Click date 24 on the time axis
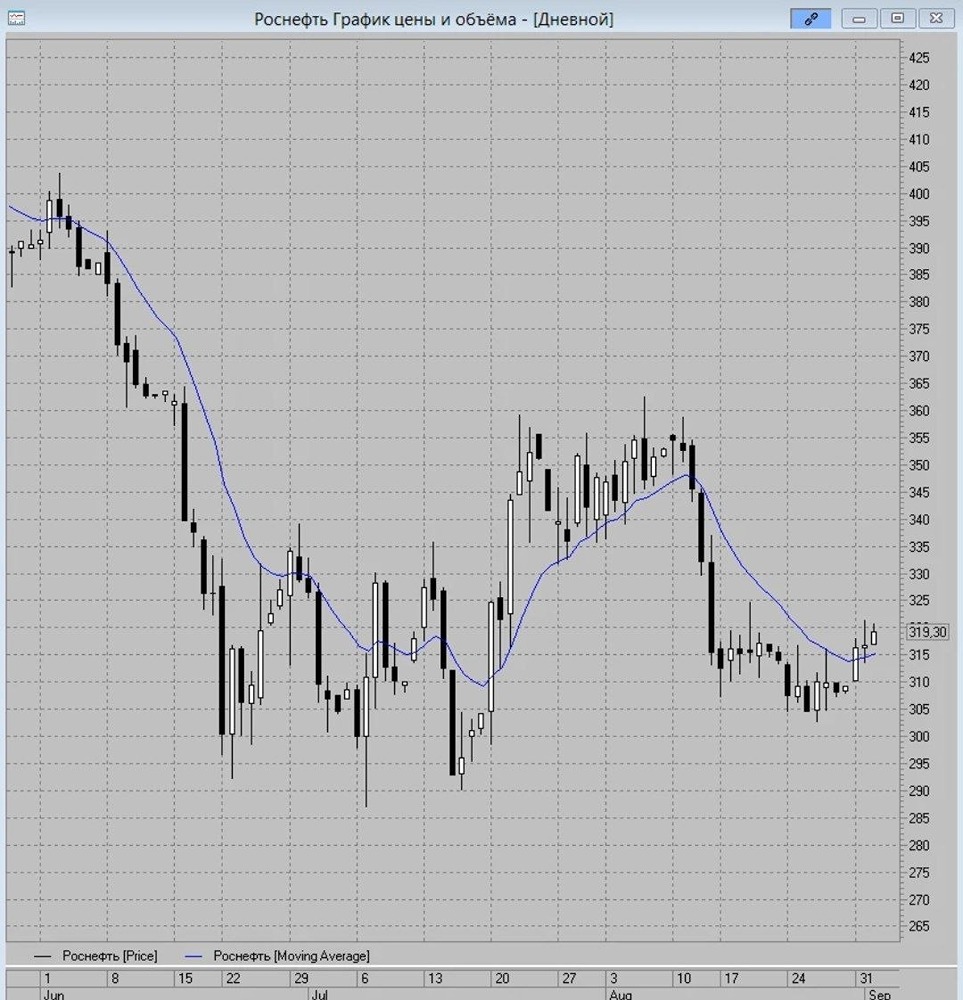Image resolution: width=963 pixels, height=1000 pixels. (798, 978)
